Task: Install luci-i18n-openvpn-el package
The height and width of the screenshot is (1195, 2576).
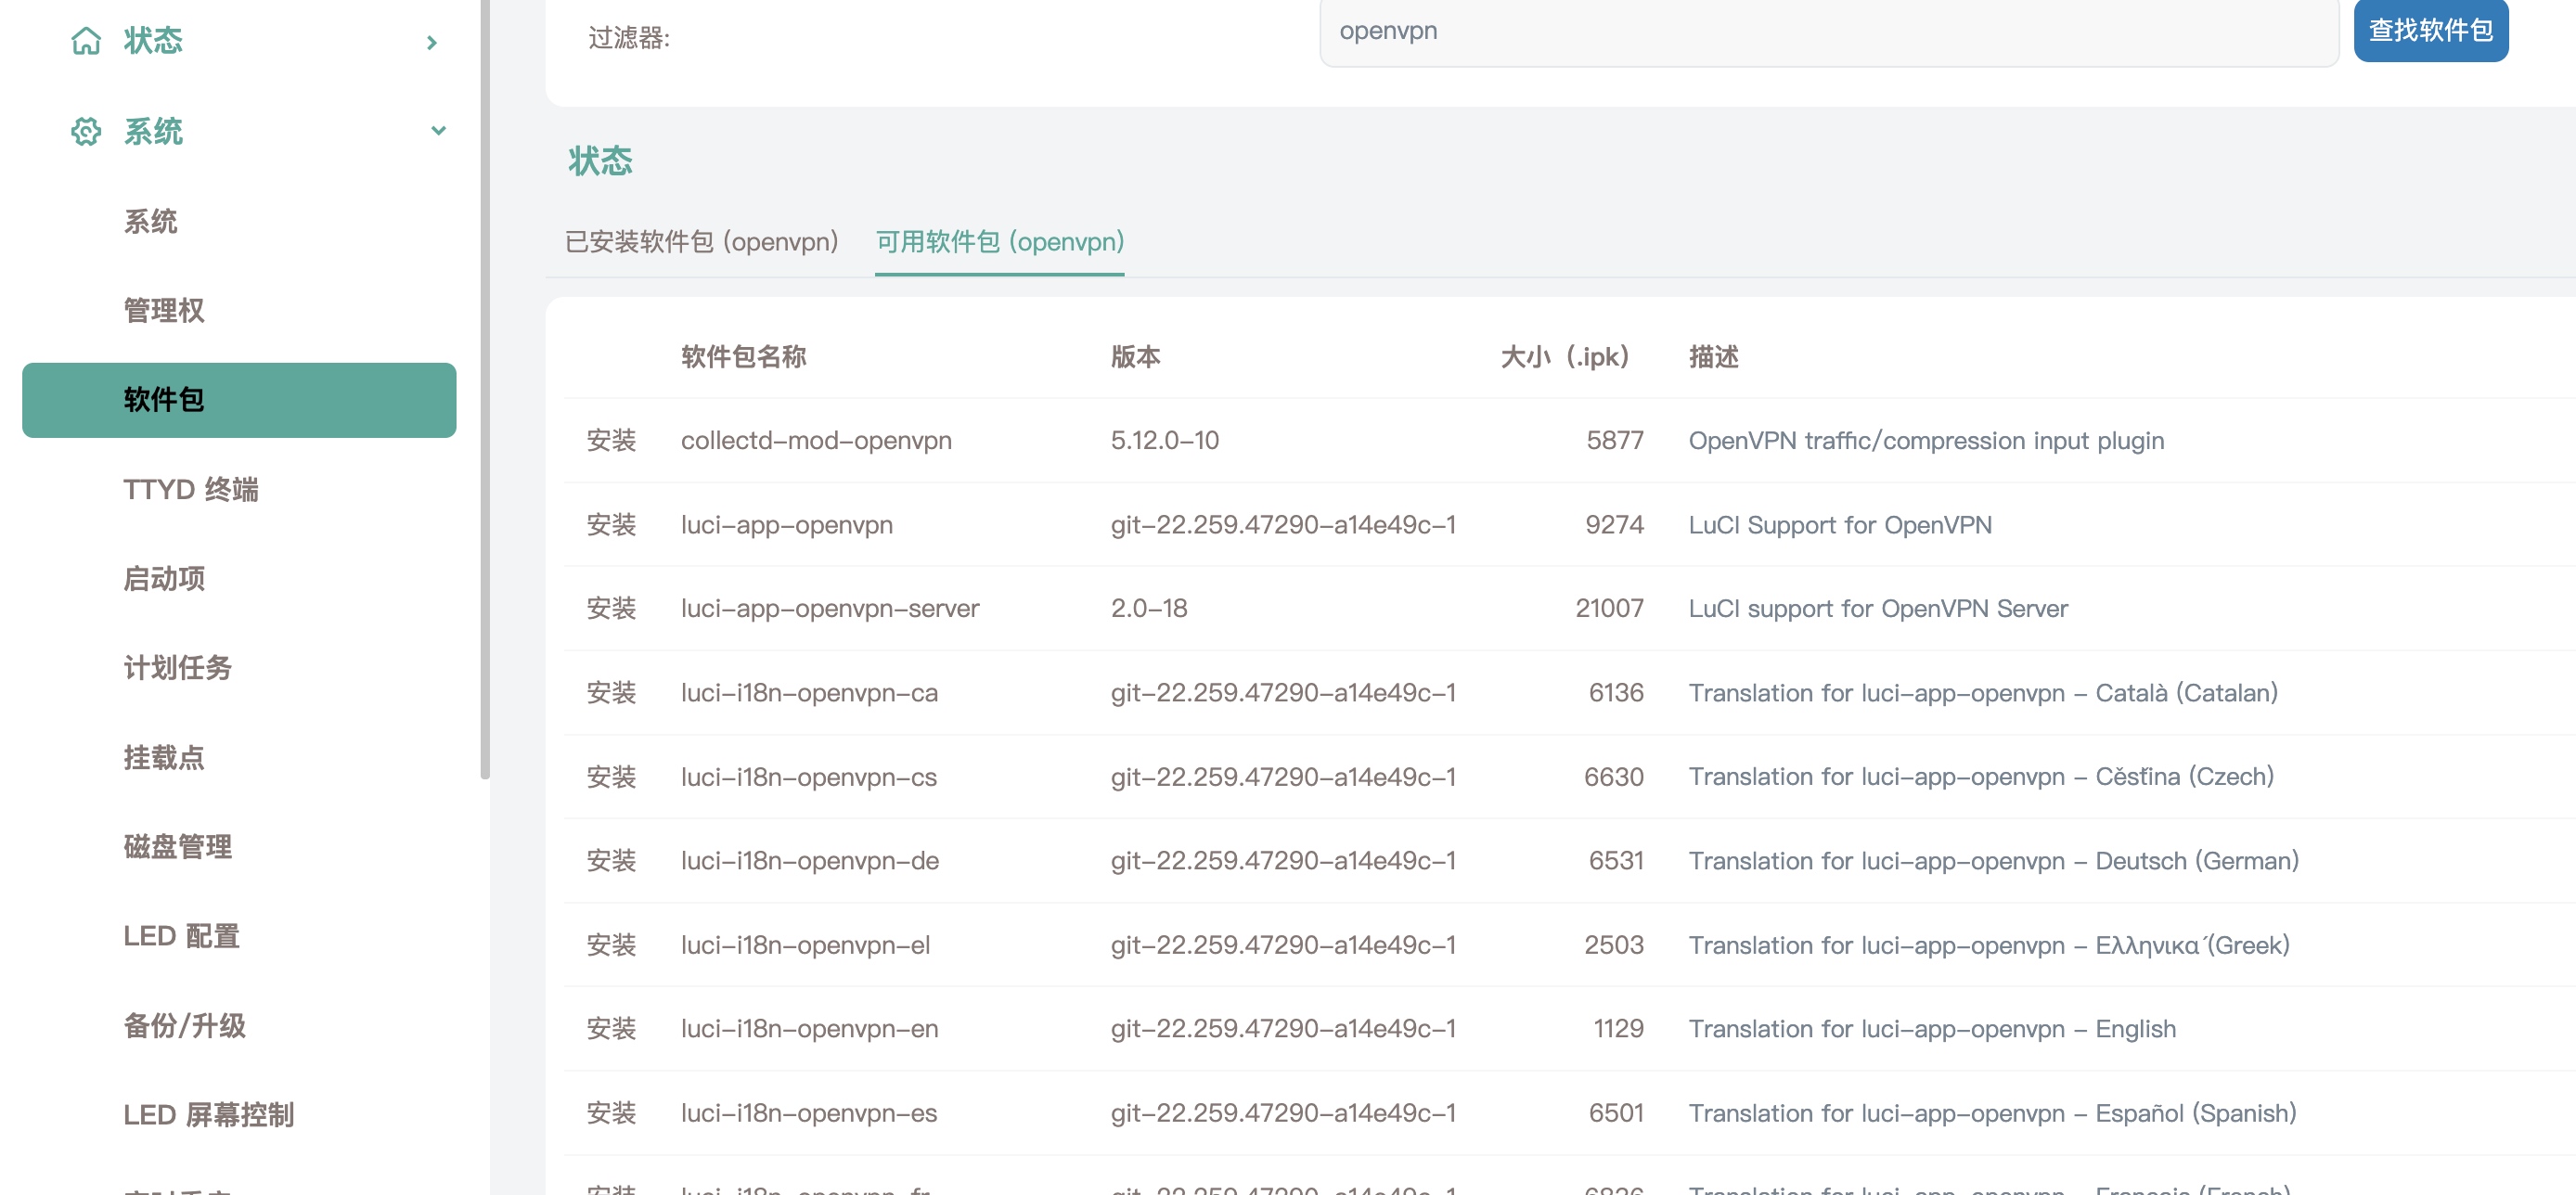Action: [611, 944]
